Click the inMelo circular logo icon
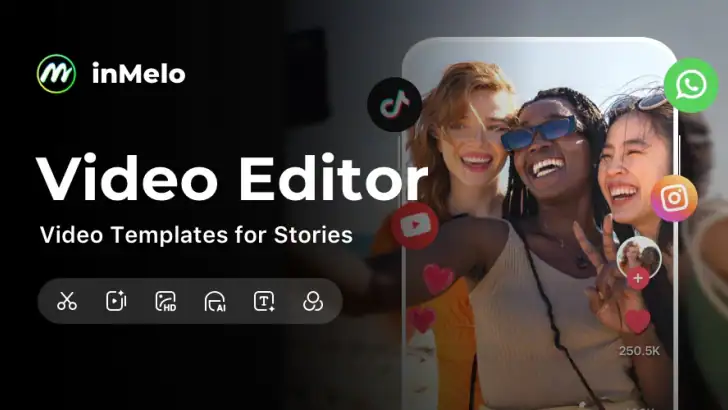The width and height of the screenshot is (728, 410). point(56,74)
